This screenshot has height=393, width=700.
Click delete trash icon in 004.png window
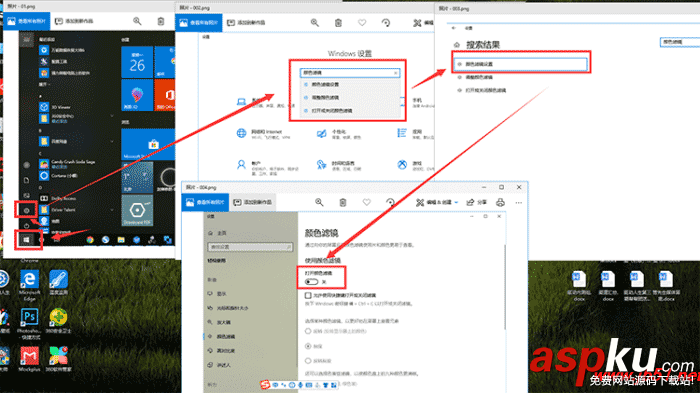pyautogui.click(x=343, y=202)
